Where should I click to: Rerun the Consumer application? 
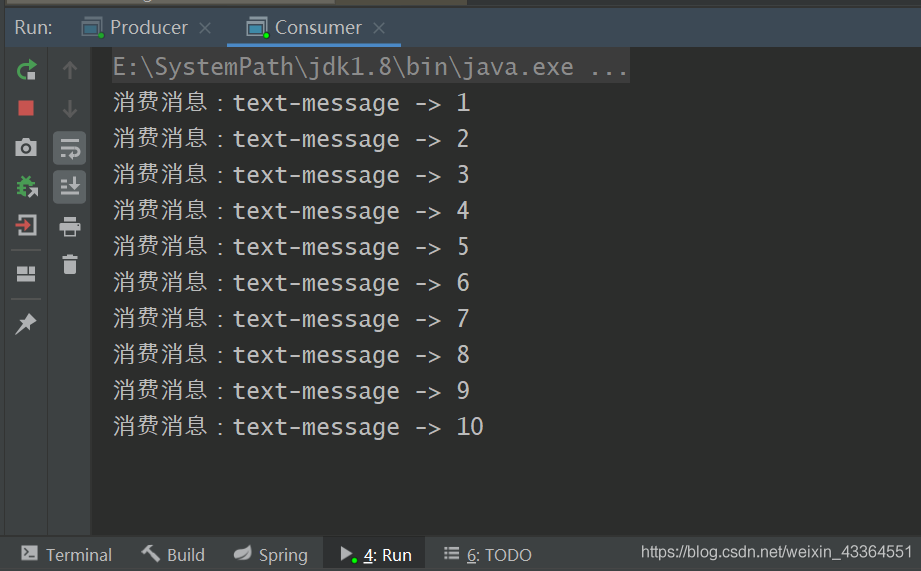pos(26,70)
